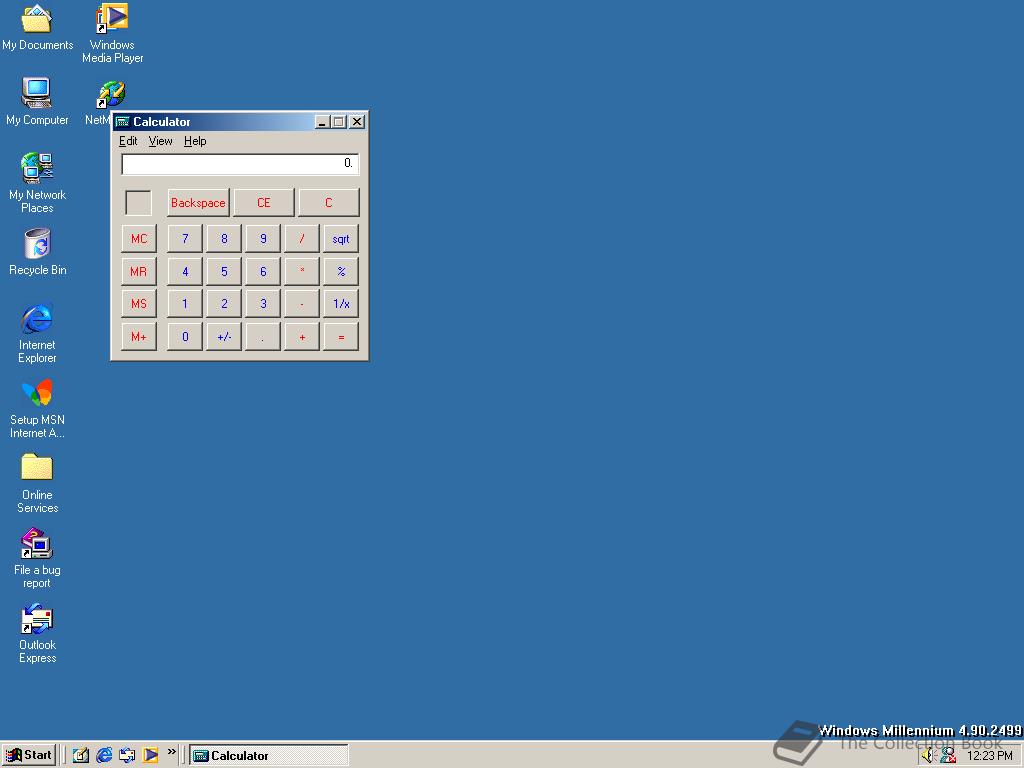
Task: Click the MS memory store button
Action: pos(139,304)
